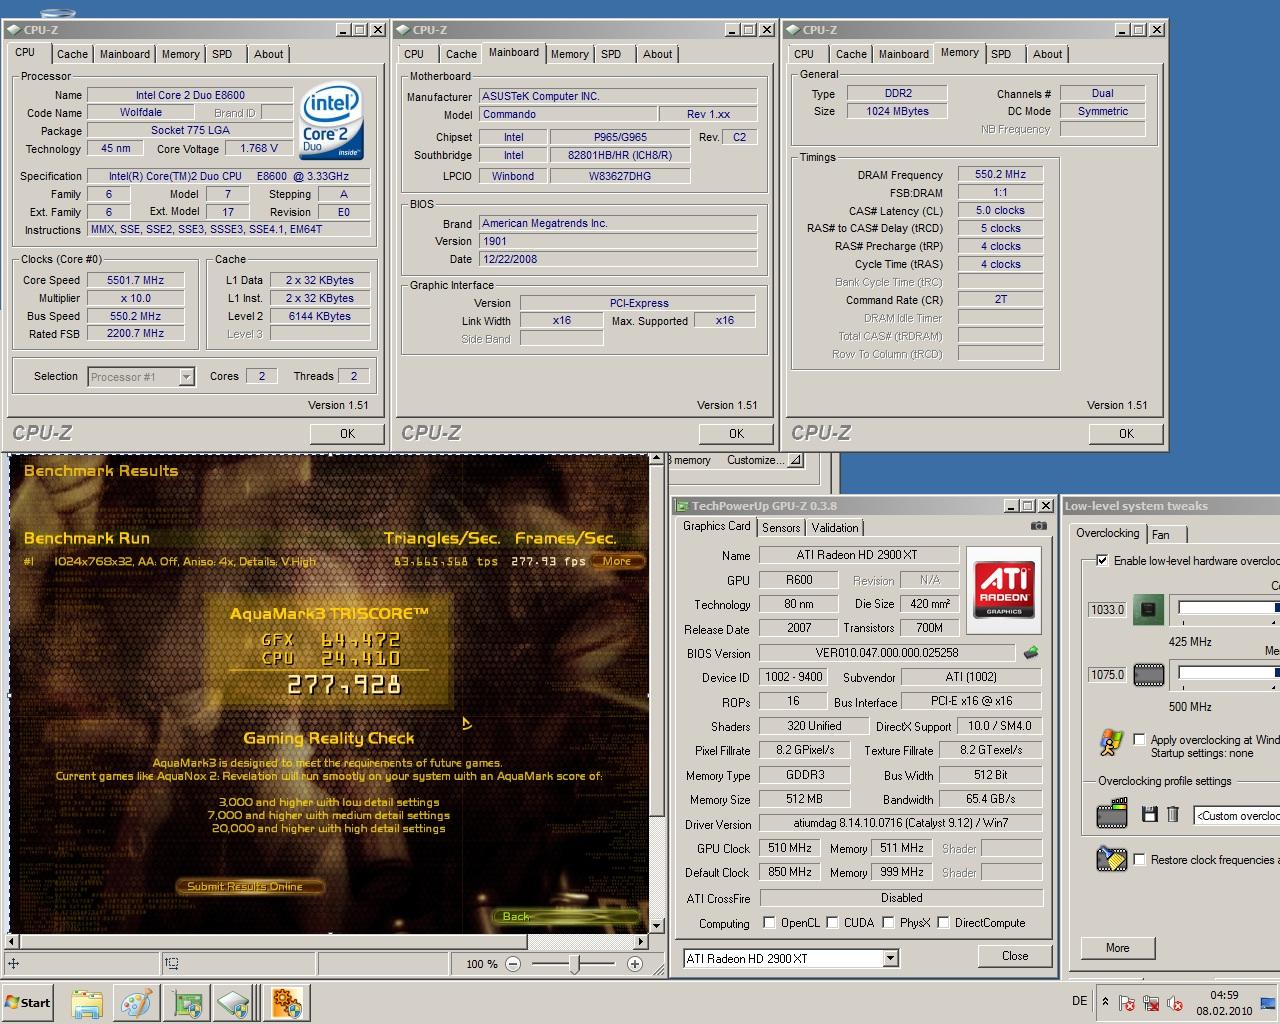Click the network tray icon
Image resolution: width=1280 pixels, height=1024 pixels.
1151,1003
